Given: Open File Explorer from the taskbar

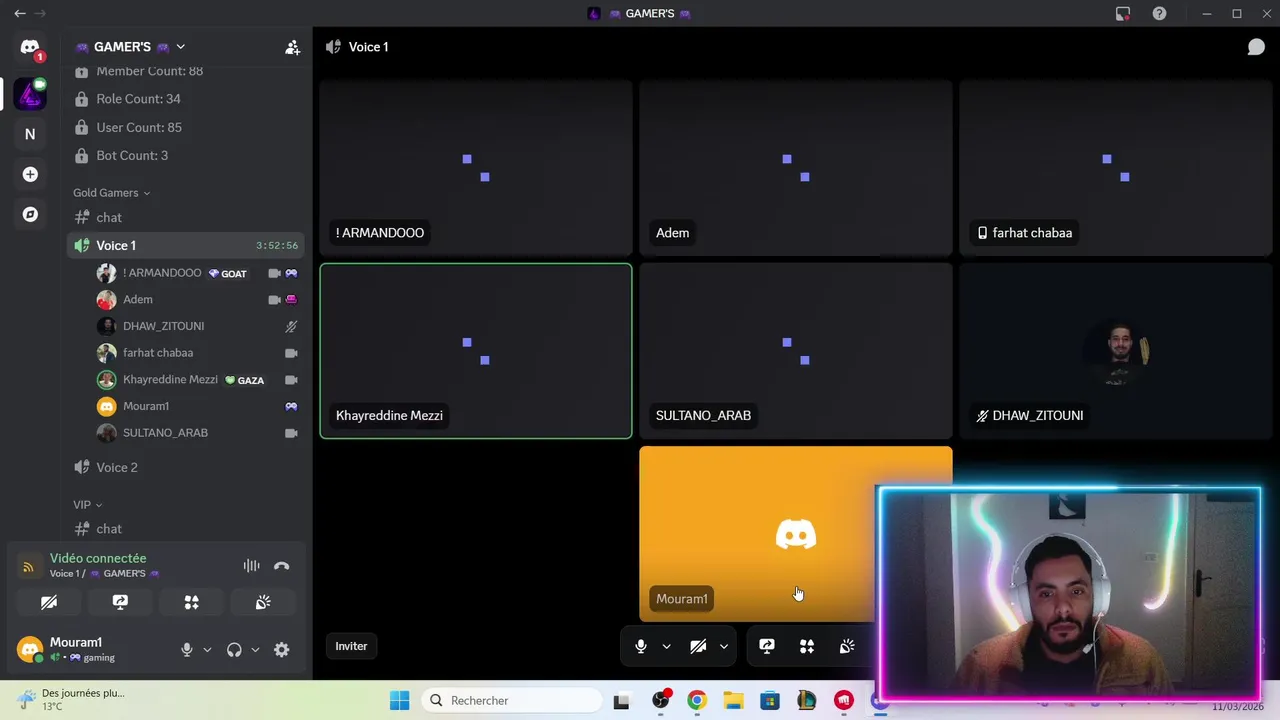Looking at the screenshot, I should tap(733, 701).
